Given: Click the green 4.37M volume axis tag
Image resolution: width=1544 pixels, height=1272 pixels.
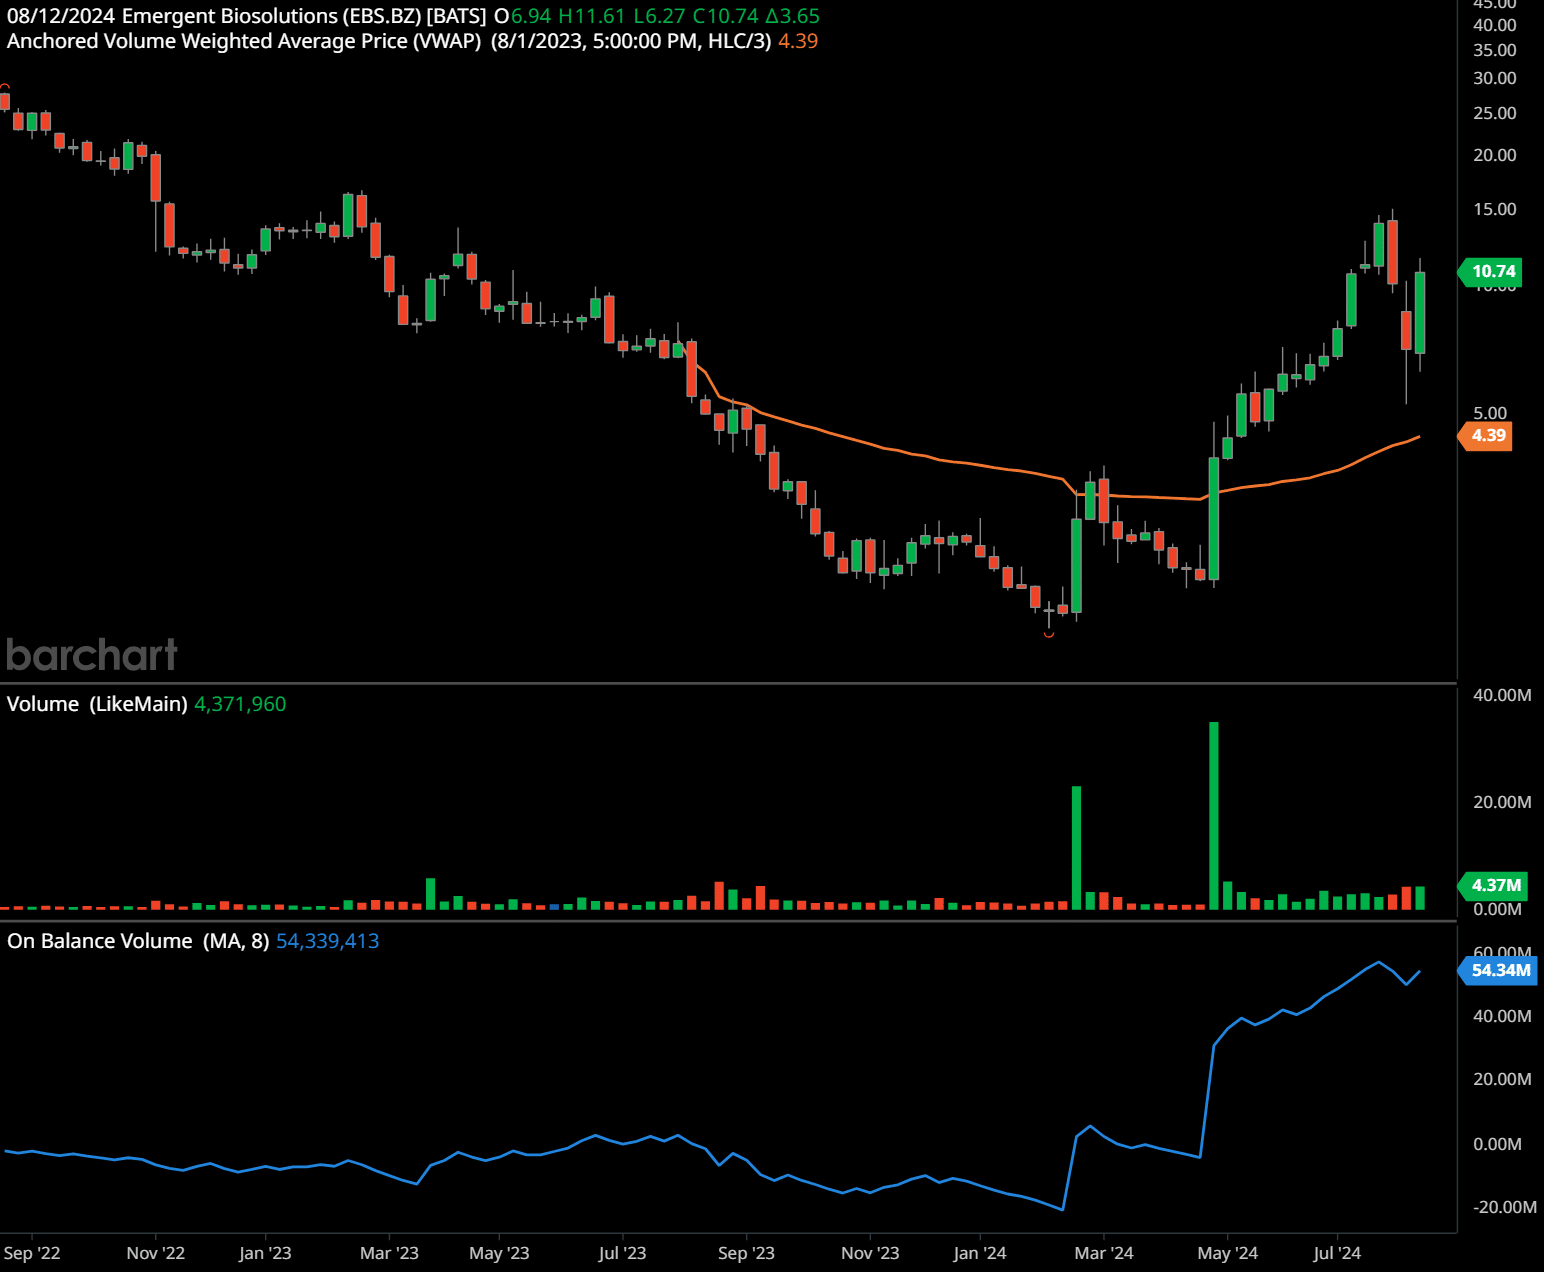Looking at the screenshot, I should click(1494, 885).
